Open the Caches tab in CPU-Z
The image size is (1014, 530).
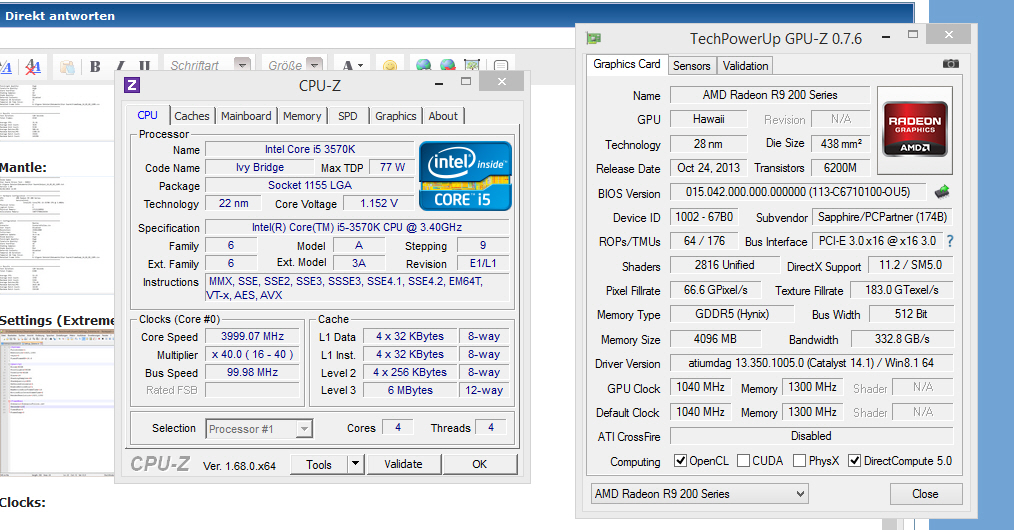pos(192,116)
